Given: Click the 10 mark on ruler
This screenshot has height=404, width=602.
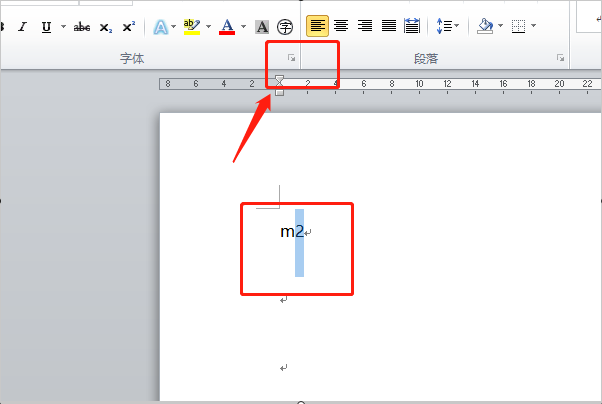Looking at the screenshot, I should [419, 84].
